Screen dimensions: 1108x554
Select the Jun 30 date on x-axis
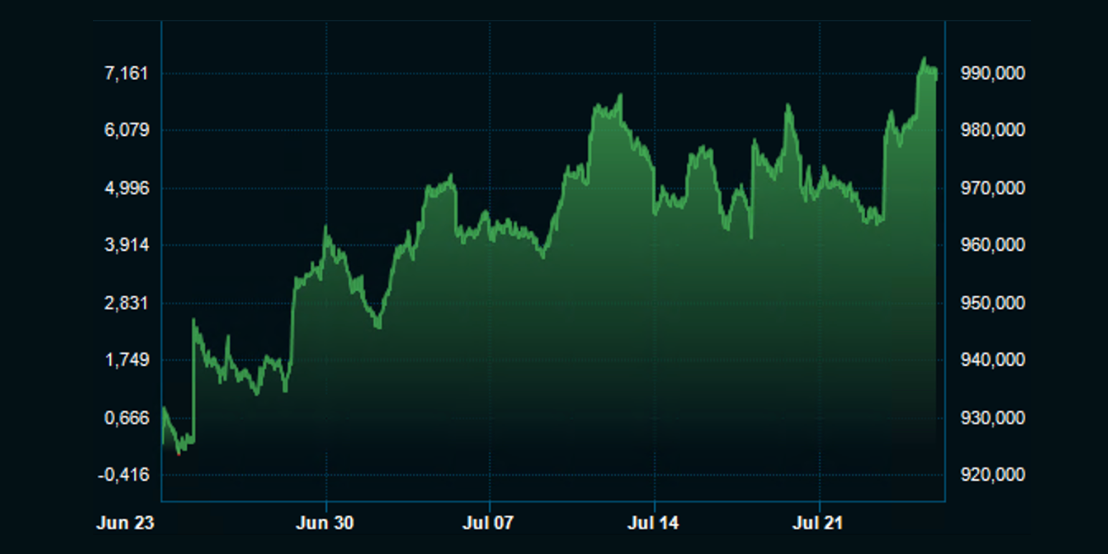pyautogui.click(x=326, y=522)
